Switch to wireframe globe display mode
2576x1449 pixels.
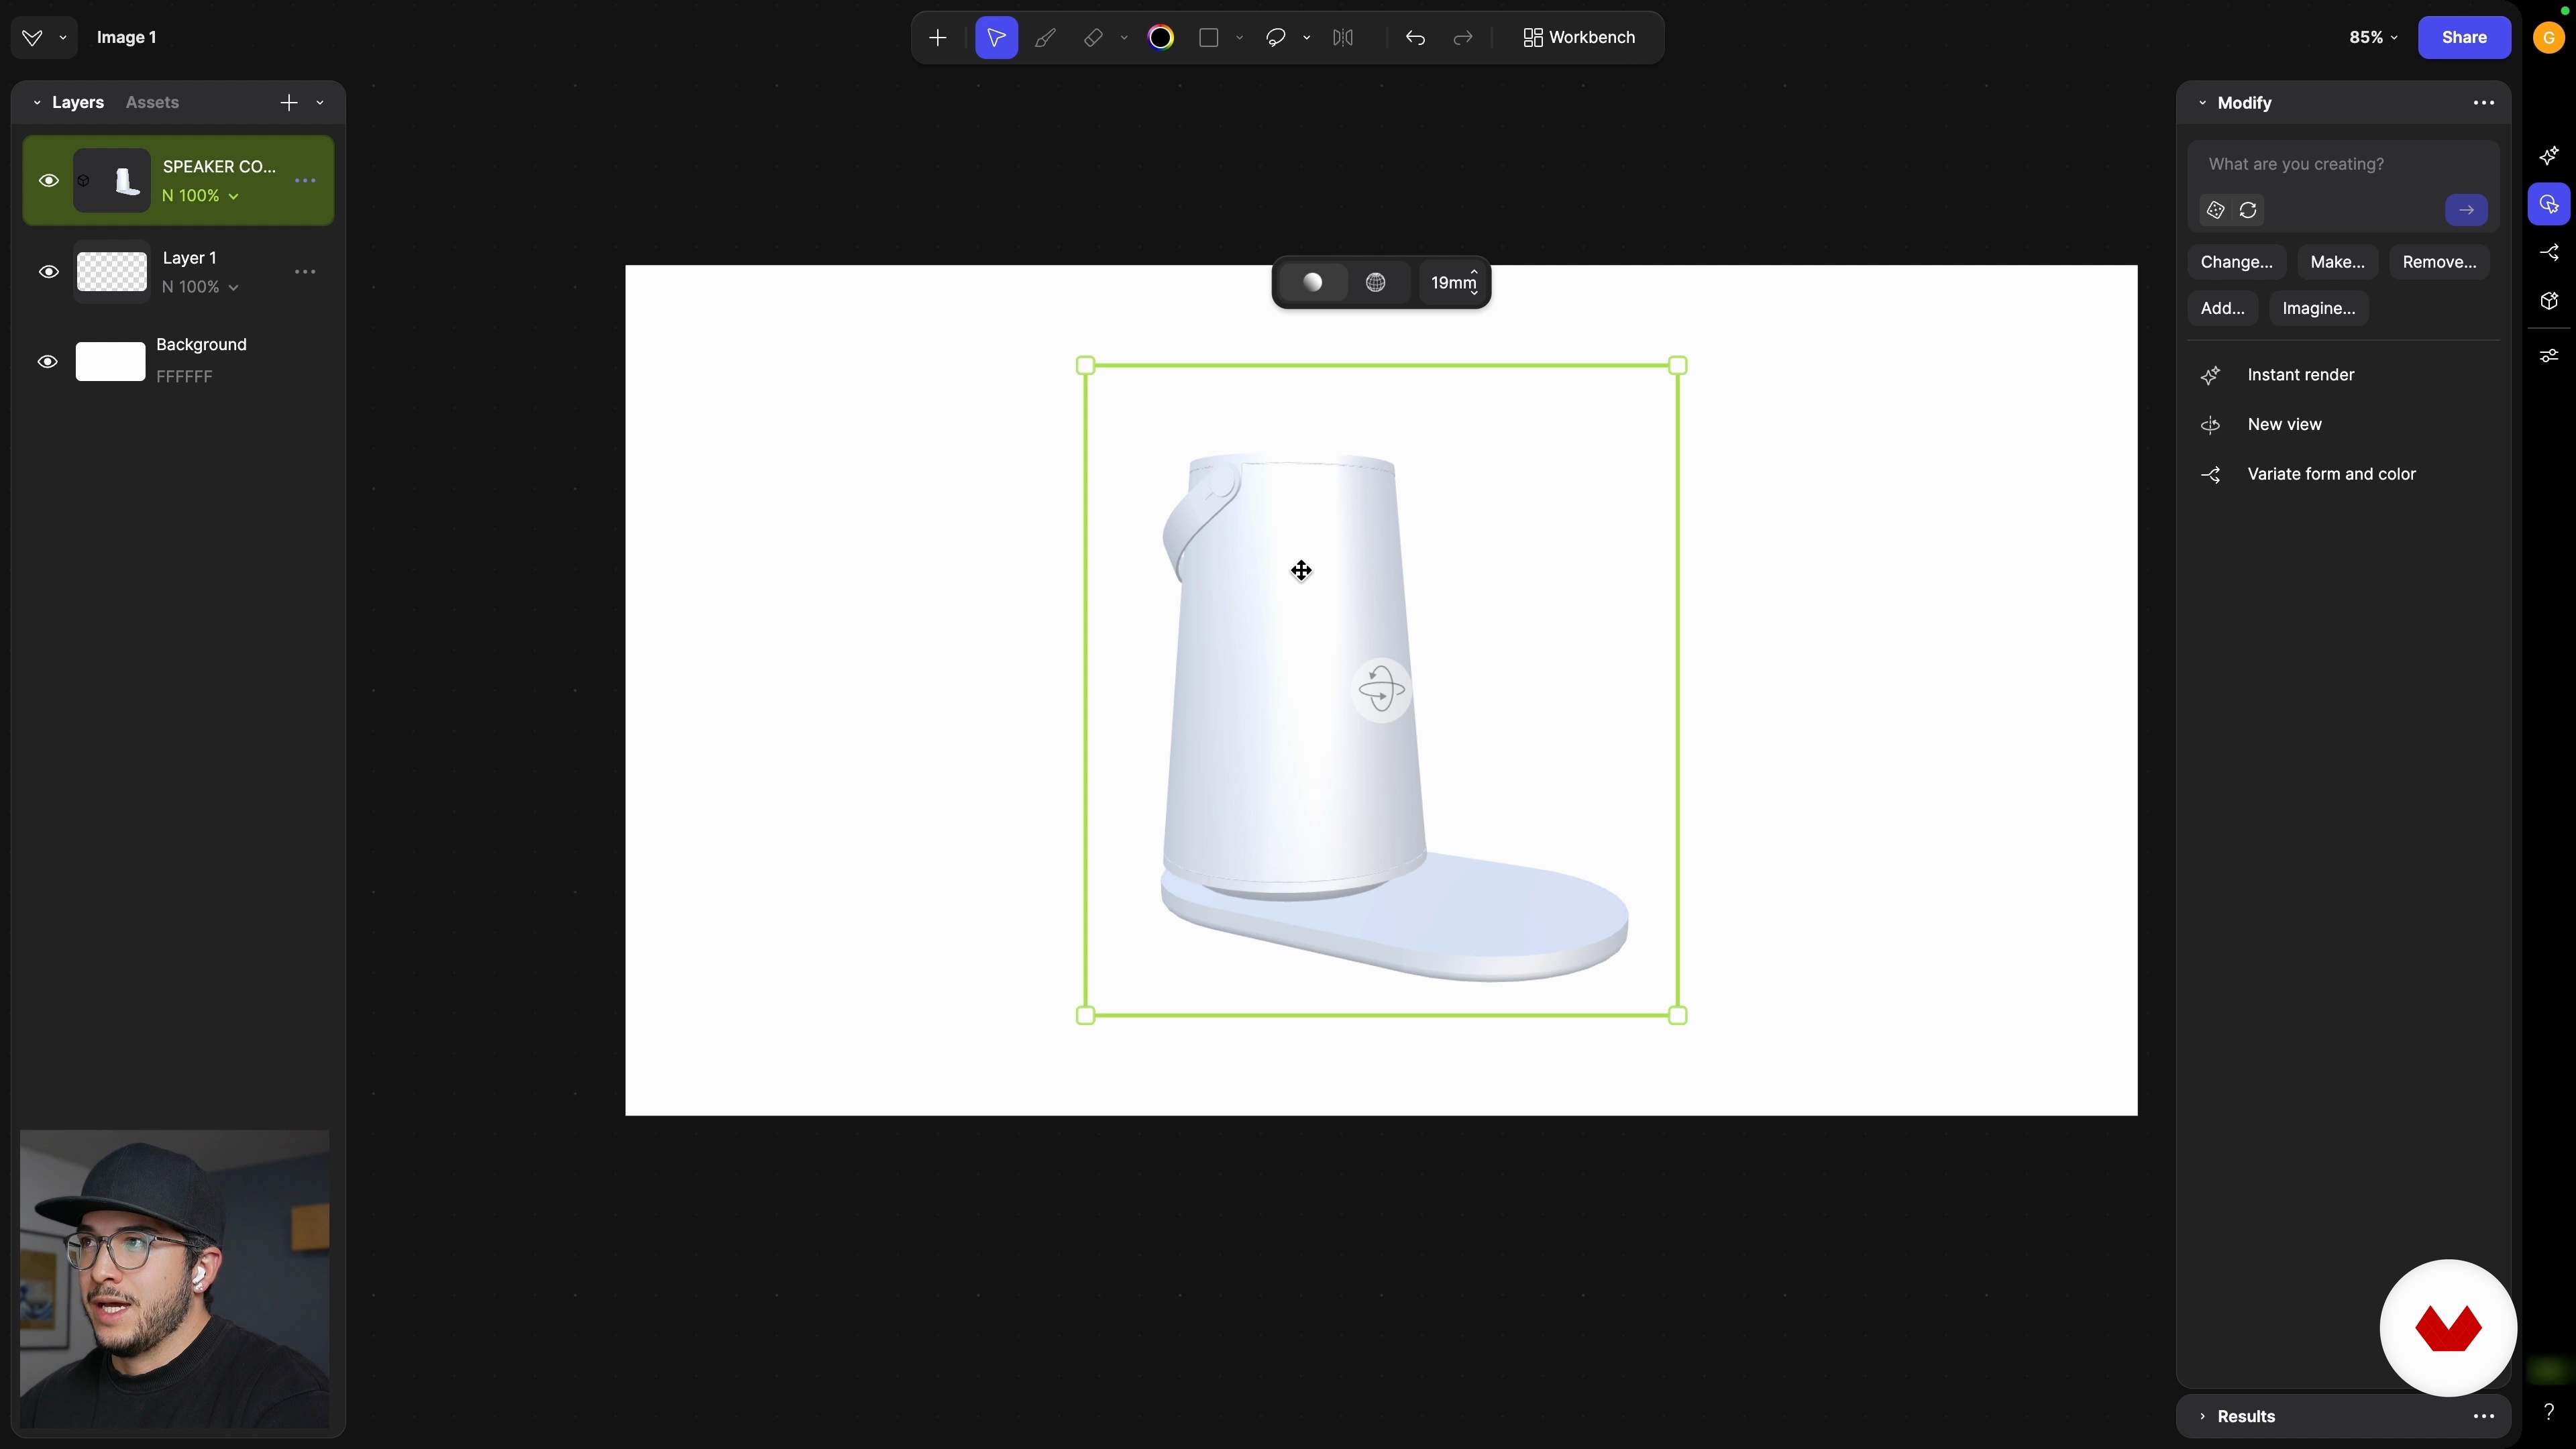(1376, 283)
